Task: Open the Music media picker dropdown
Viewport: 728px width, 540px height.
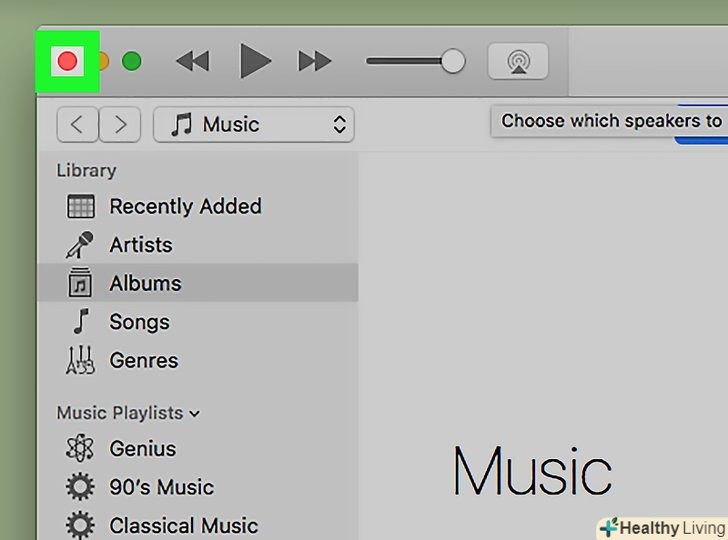Action: pos(254,124)
